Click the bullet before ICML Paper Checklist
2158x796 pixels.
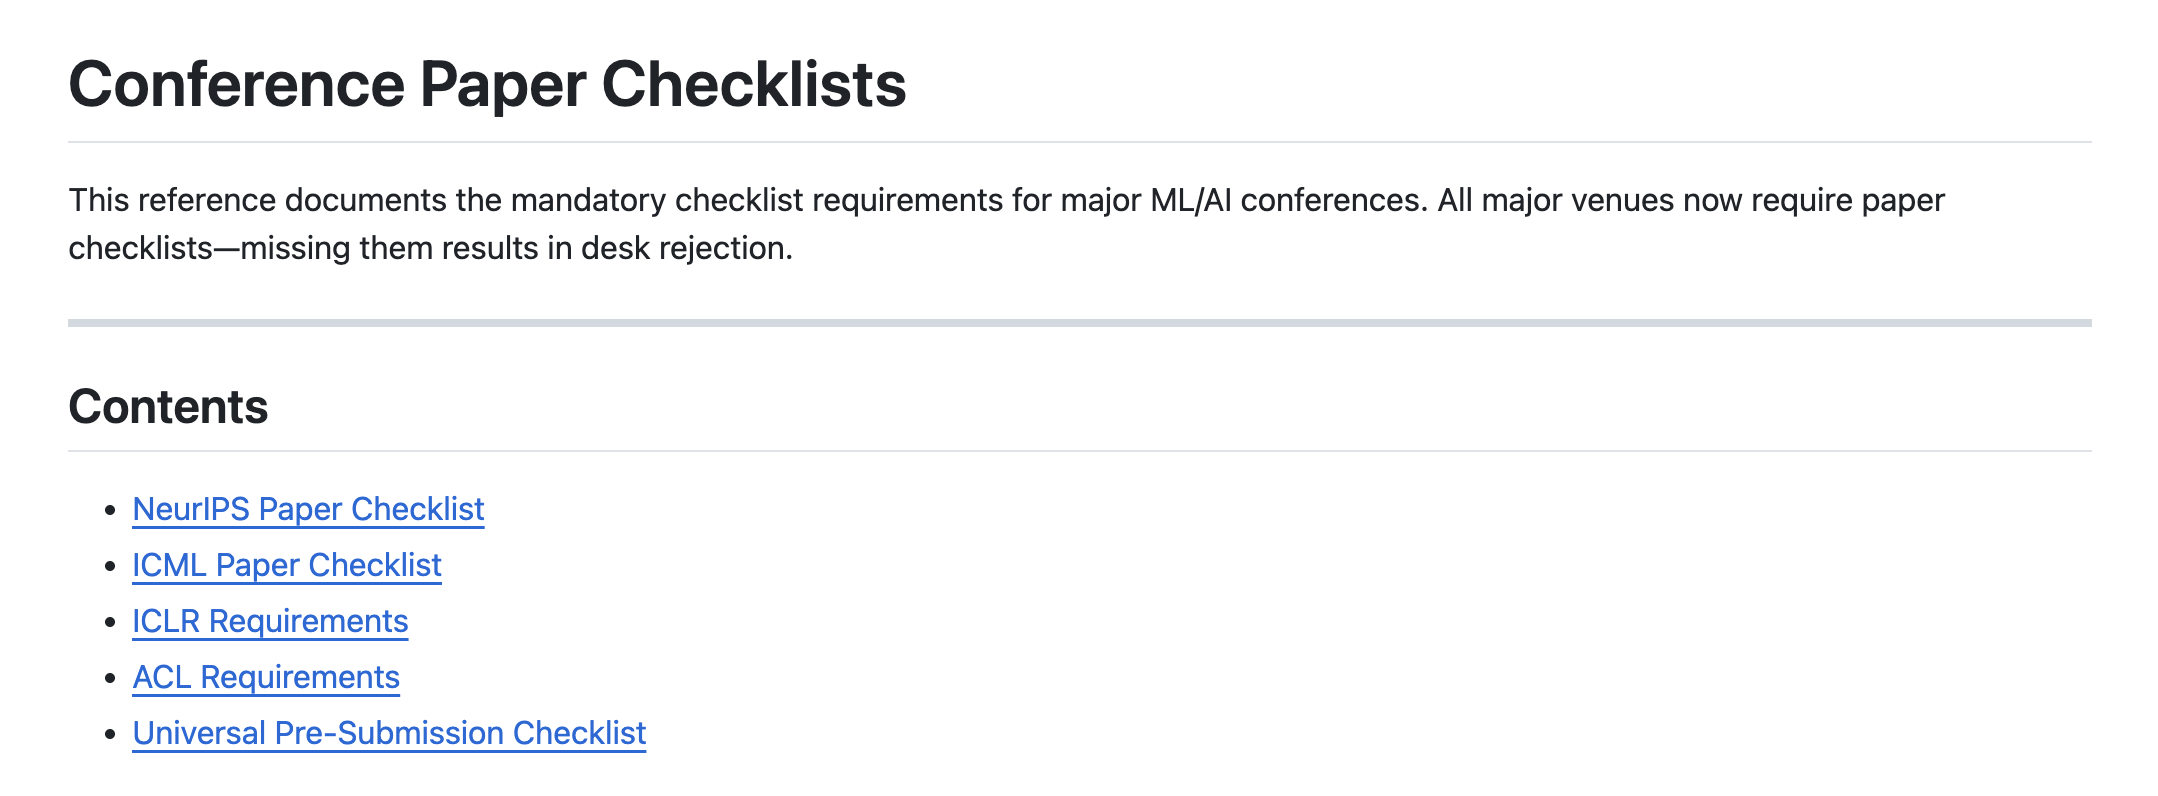pyautogui.click(x=111, y=566)
